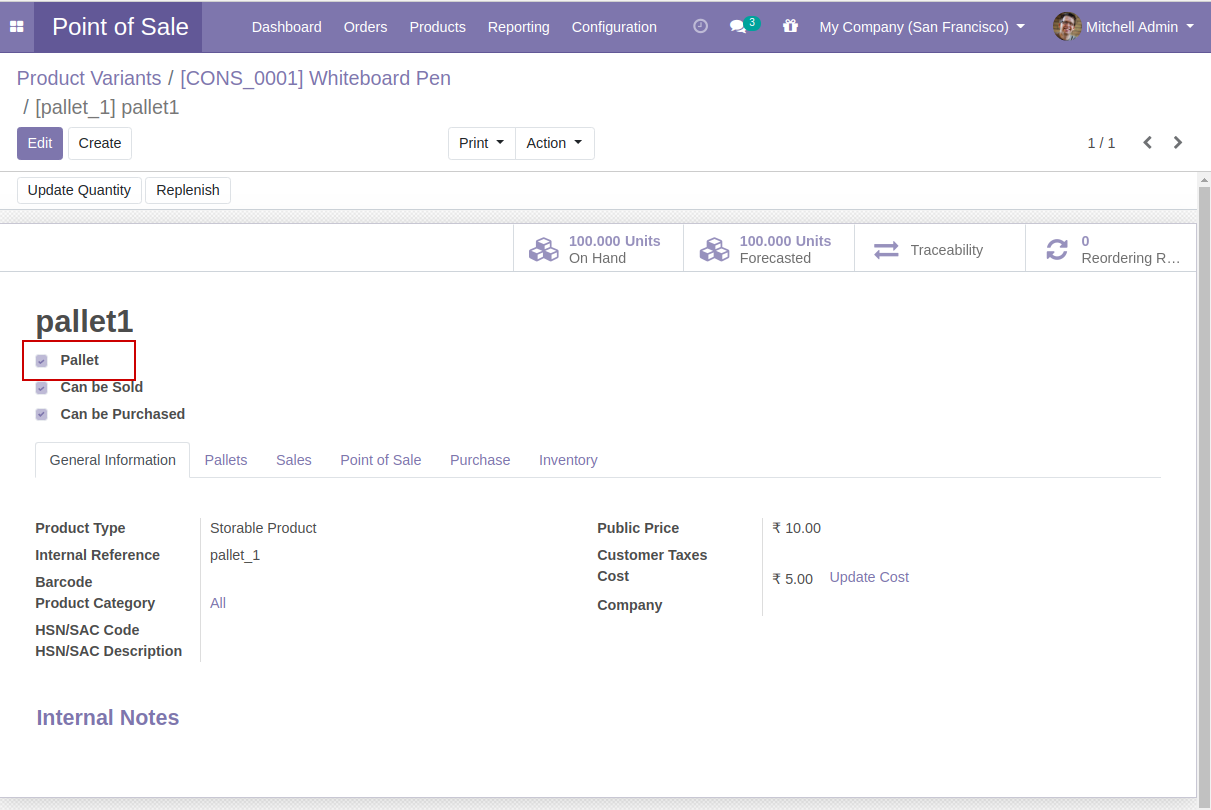
Task: Open the Configuration menu
Action: (614, 27)
